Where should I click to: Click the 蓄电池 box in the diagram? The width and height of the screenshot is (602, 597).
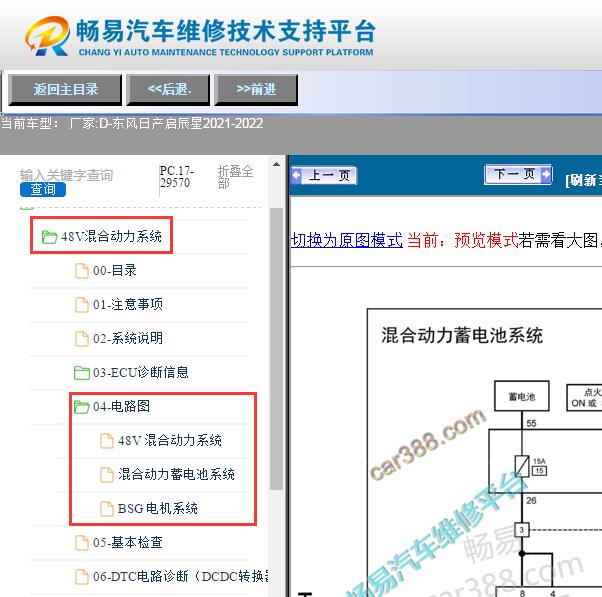coord(521,396)
